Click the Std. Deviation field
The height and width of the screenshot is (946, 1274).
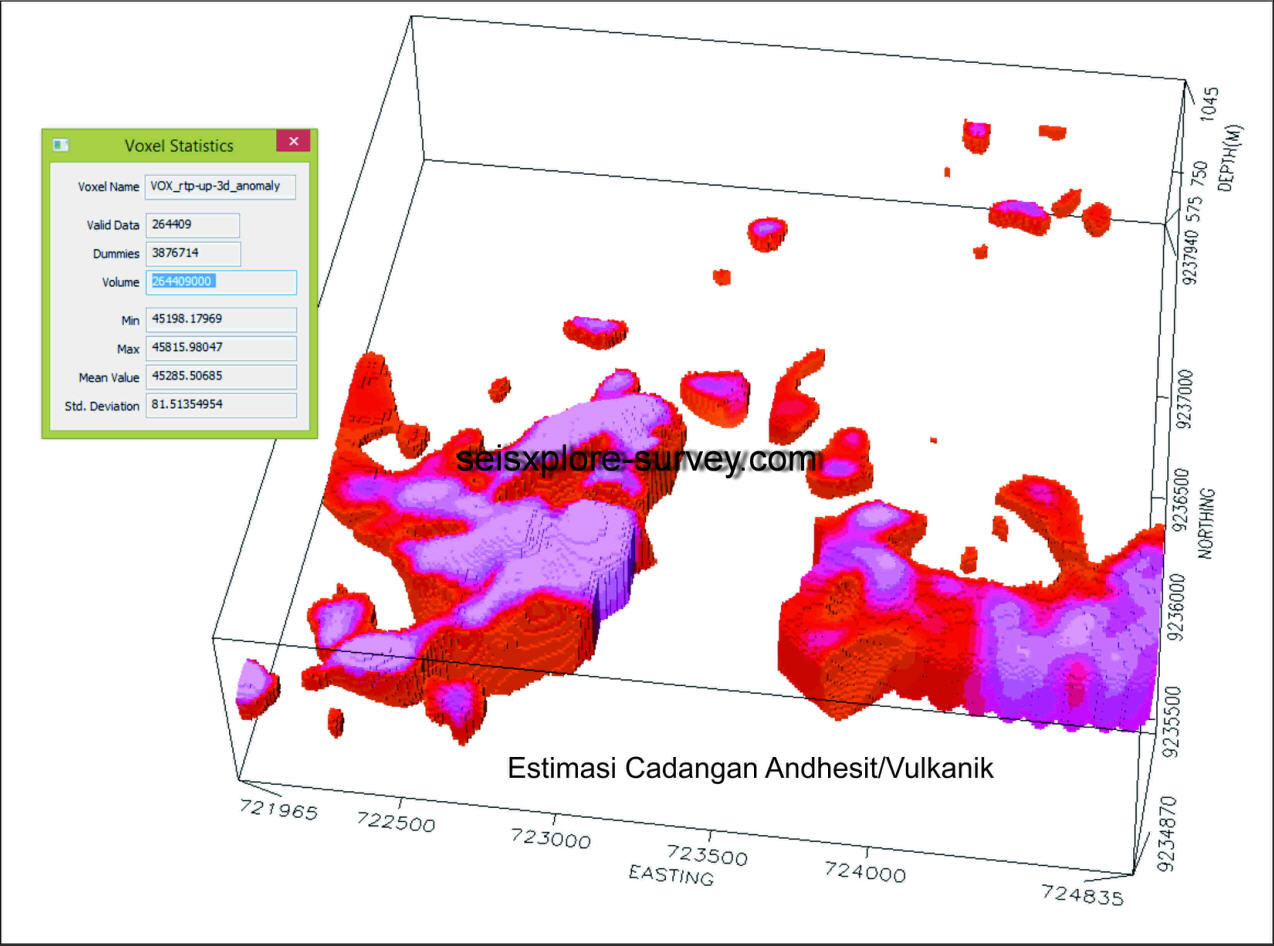point(221,406)
